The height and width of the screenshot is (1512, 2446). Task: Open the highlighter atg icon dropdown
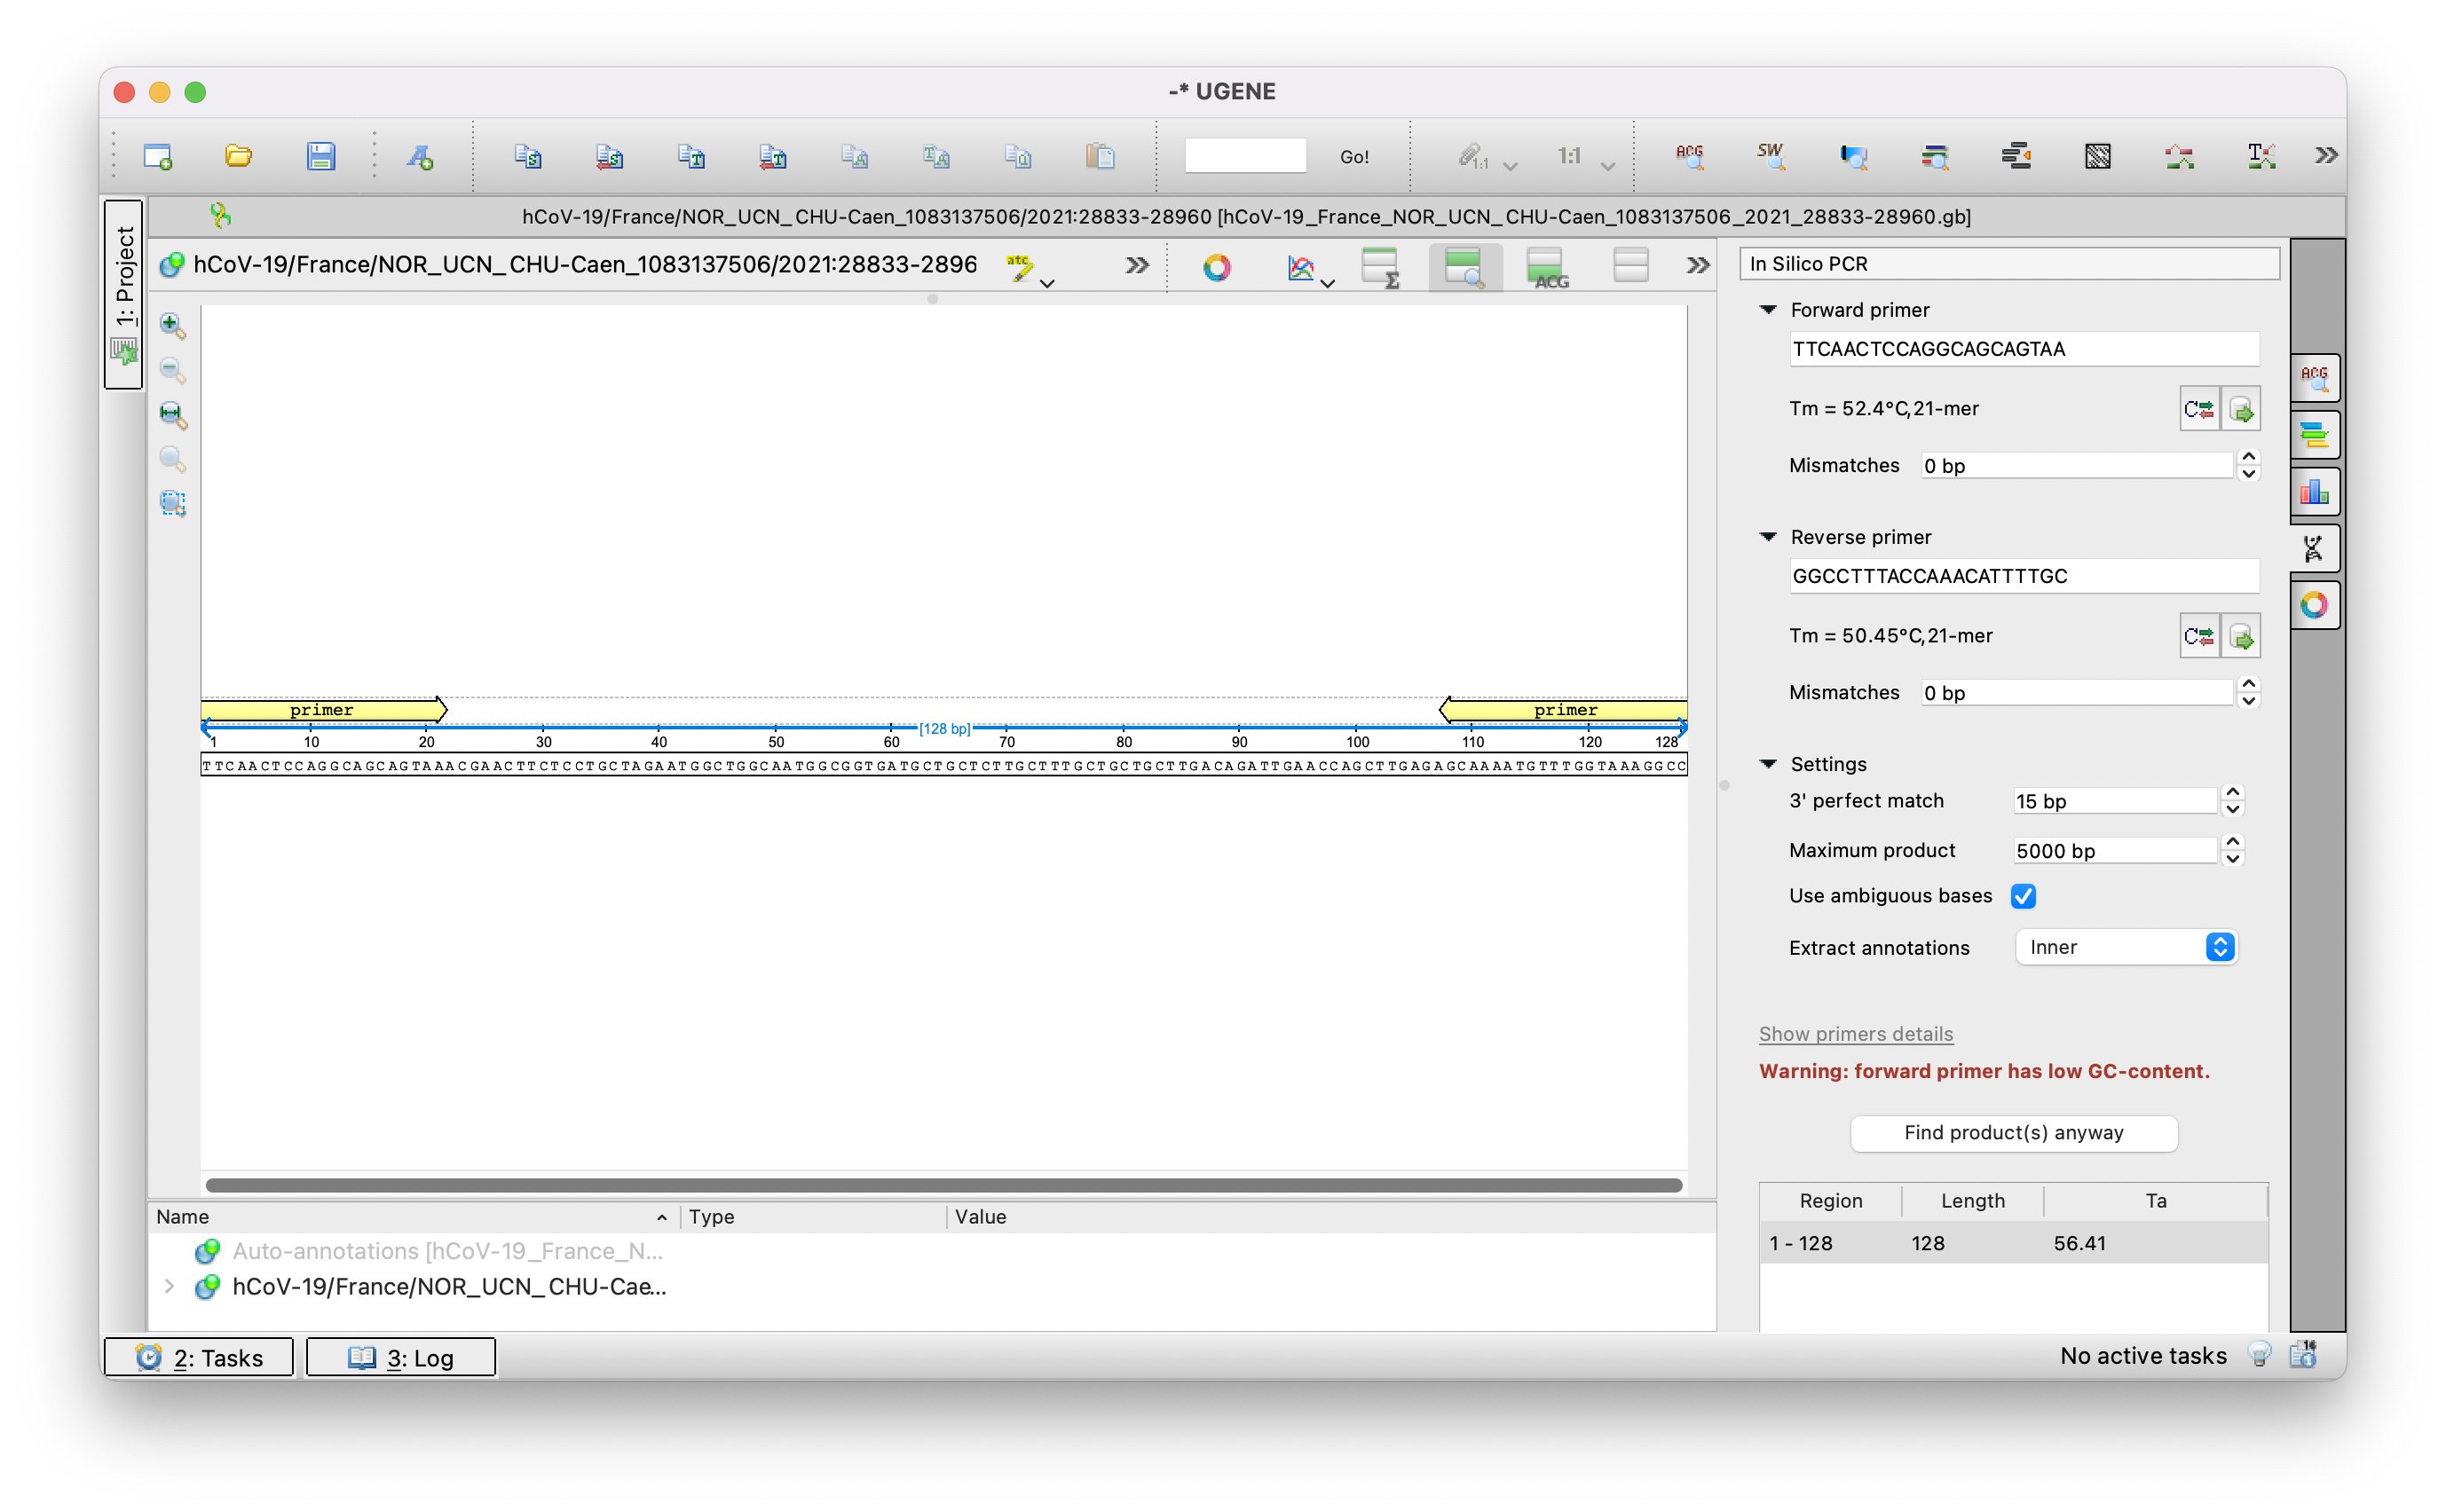[1047, 284]
